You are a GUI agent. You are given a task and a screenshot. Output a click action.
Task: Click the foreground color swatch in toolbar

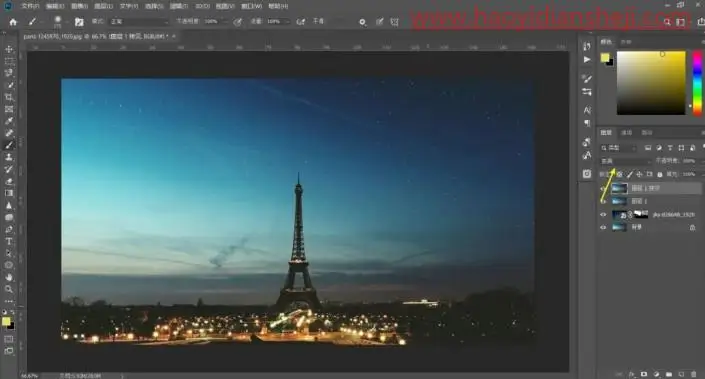tap(6, 321)
